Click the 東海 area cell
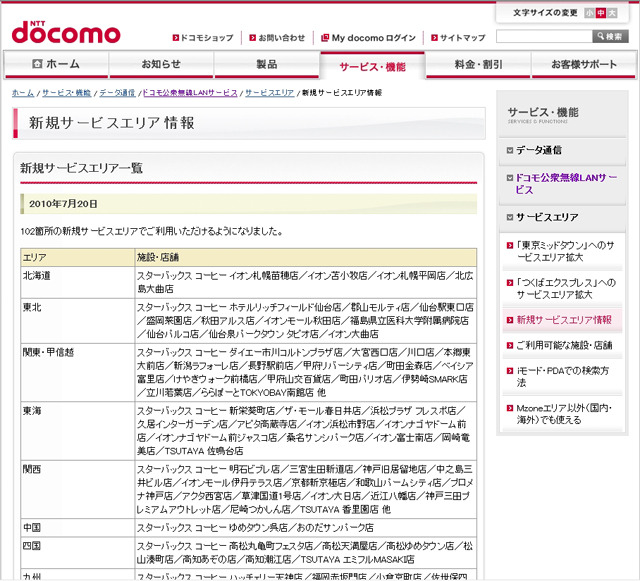This screenshot has height=581, width=640. (78, 431)
